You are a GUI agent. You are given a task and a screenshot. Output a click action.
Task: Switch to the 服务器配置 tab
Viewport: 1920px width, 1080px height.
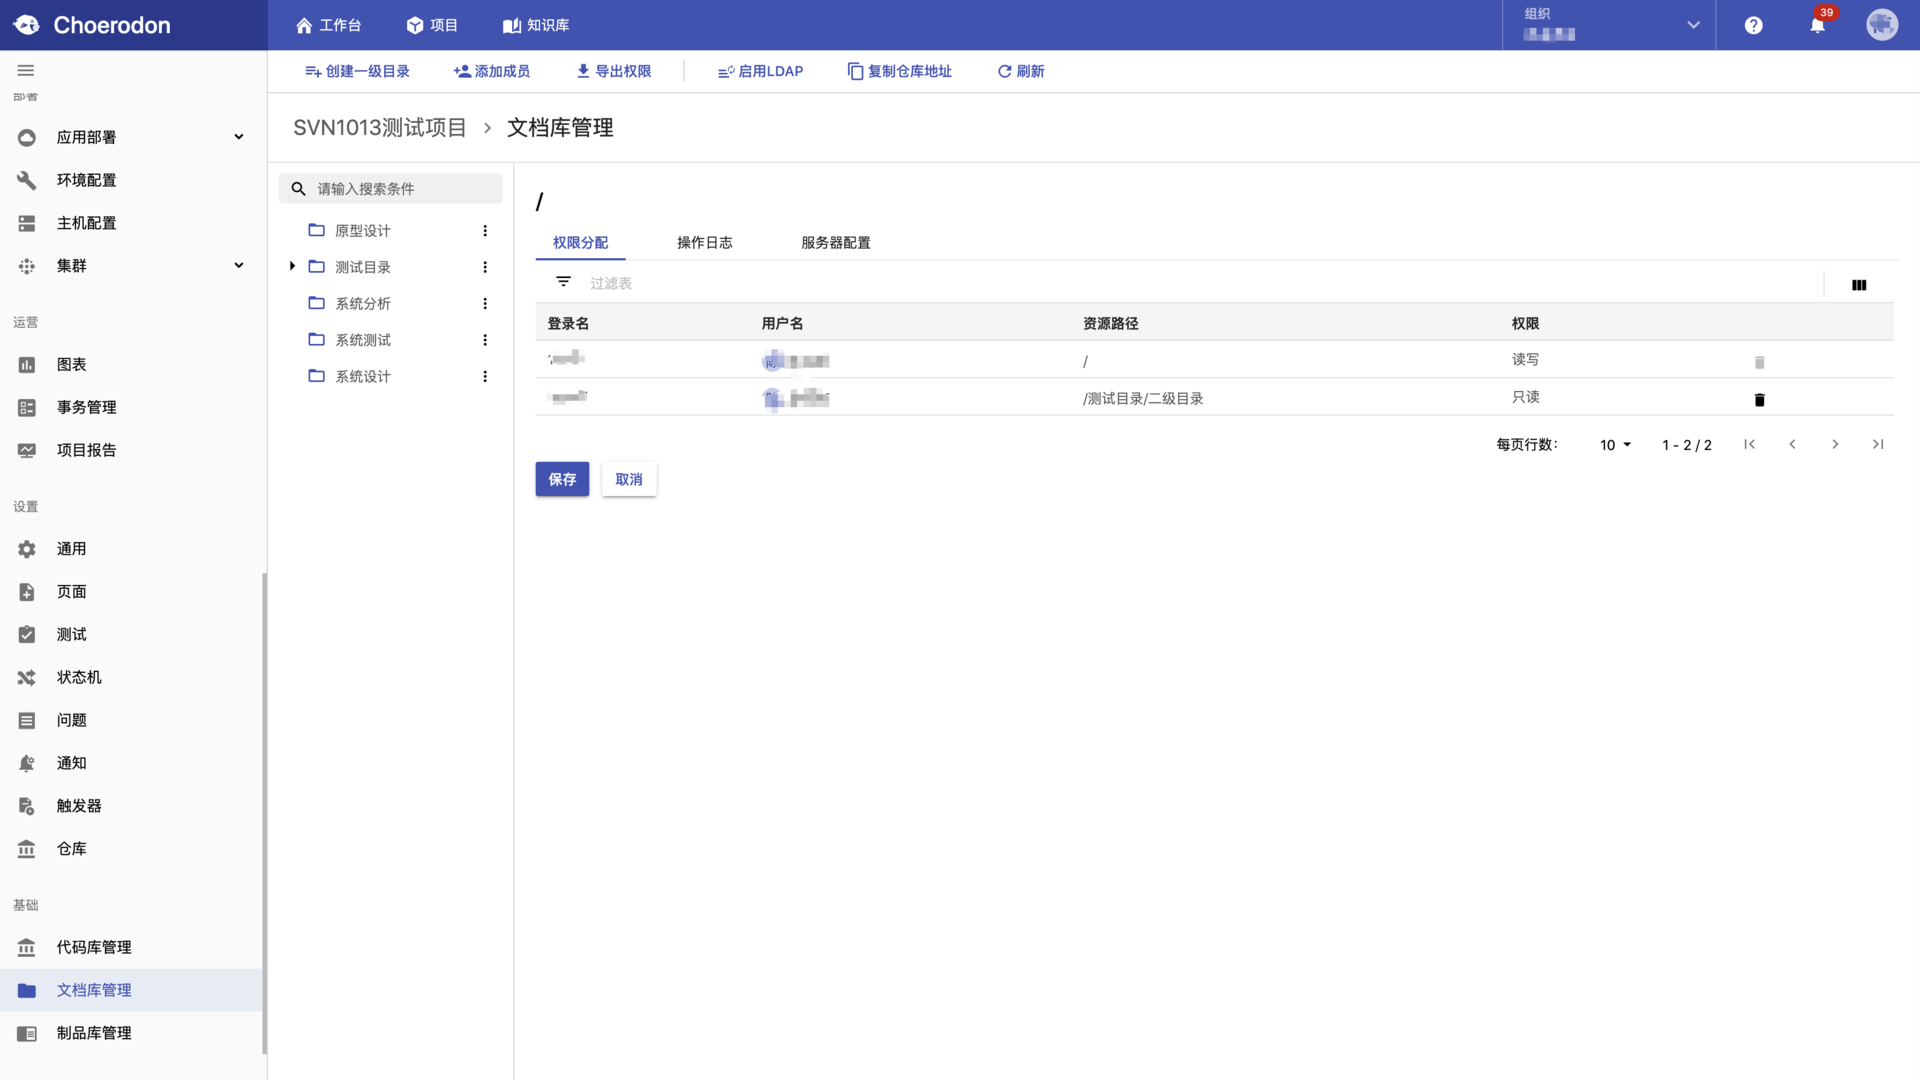tap(836, 243)
